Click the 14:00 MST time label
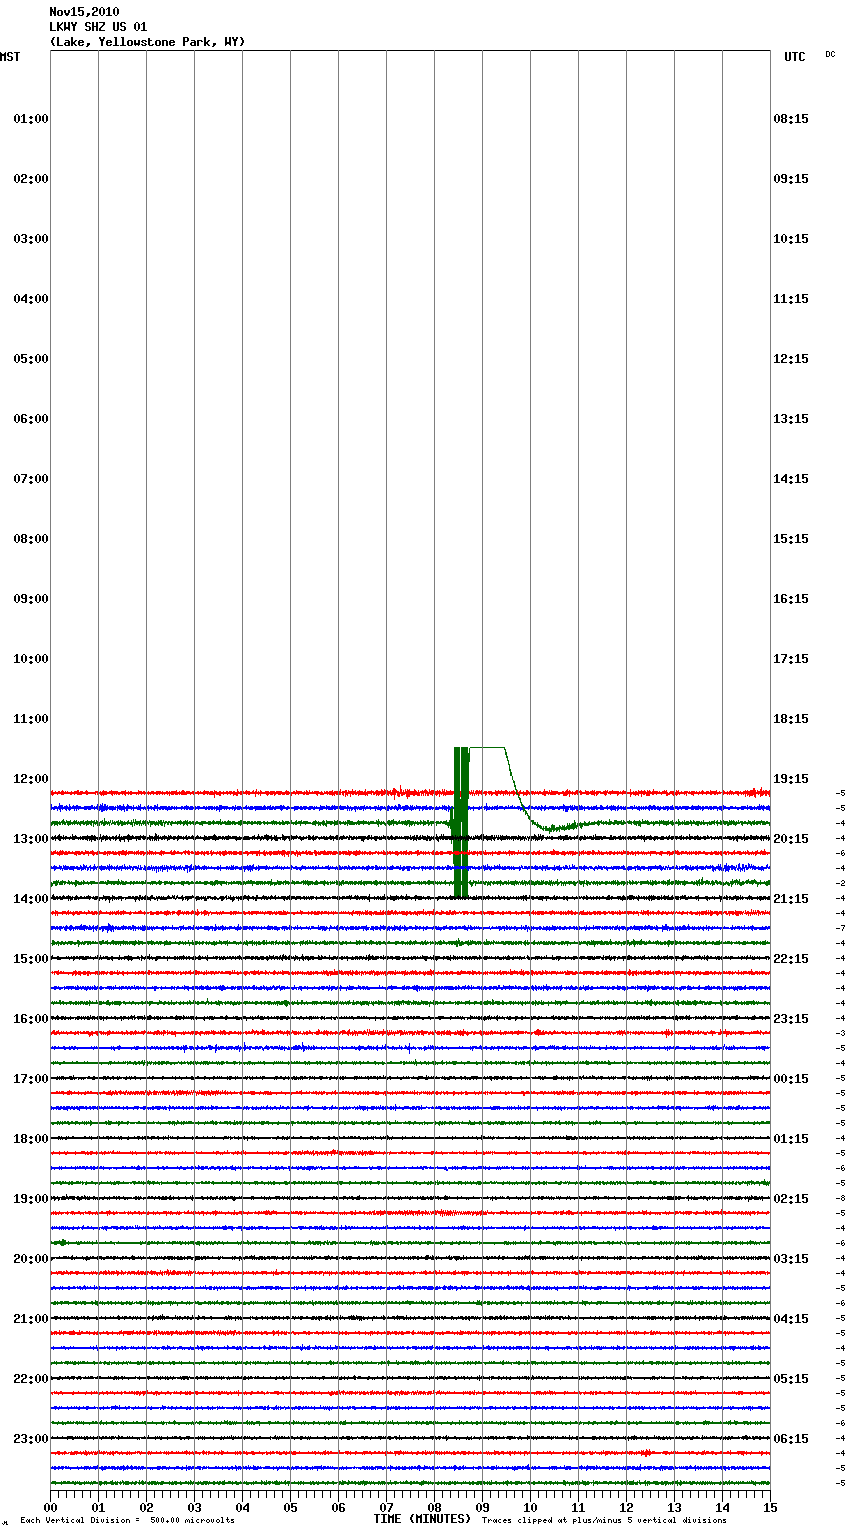Viewport: 850px width, 1534px height. (x=31, y=899)
